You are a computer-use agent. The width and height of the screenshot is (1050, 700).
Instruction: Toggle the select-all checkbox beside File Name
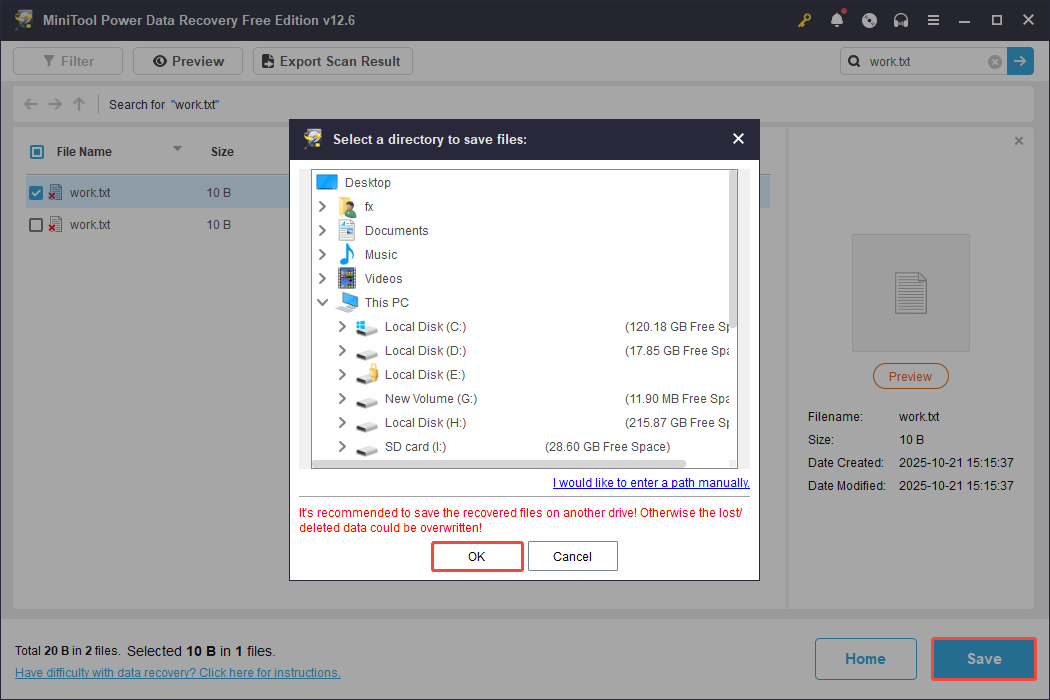(x=37, y=152)
